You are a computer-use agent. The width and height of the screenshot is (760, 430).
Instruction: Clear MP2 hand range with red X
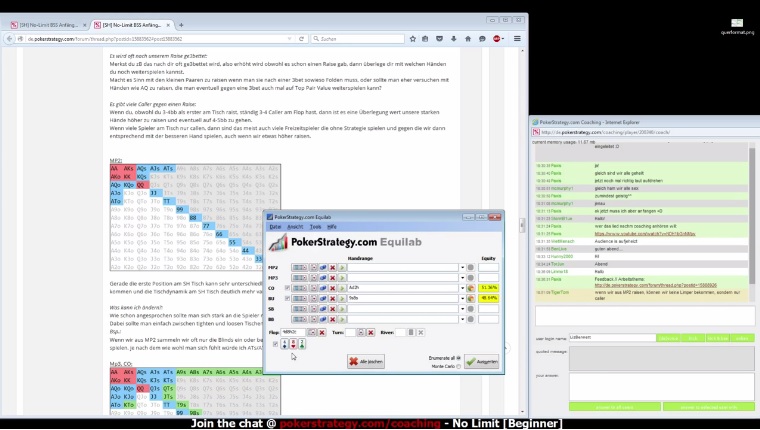click(332, 268)
